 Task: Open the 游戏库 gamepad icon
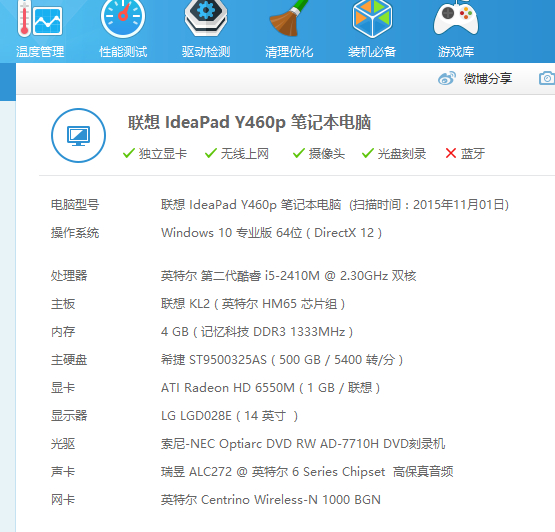456,18
